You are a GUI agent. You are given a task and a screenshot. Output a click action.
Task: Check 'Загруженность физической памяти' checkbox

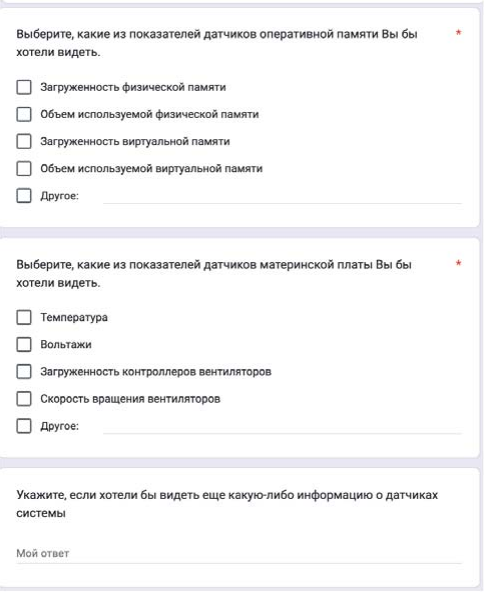click(x=24, y=87)
